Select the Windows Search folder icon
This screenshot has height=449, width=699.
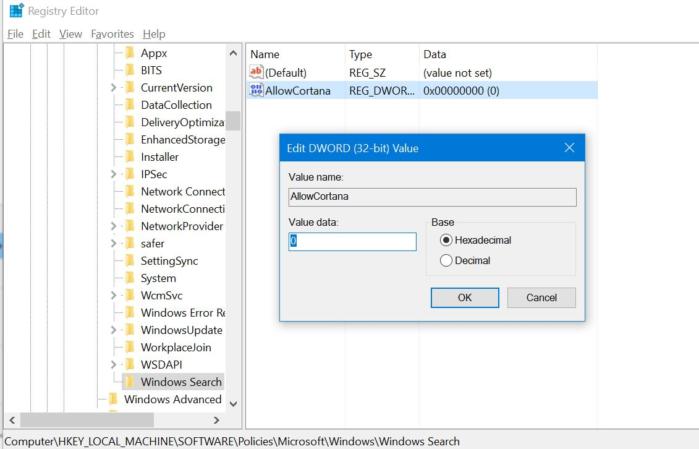(x=129, y=382)
